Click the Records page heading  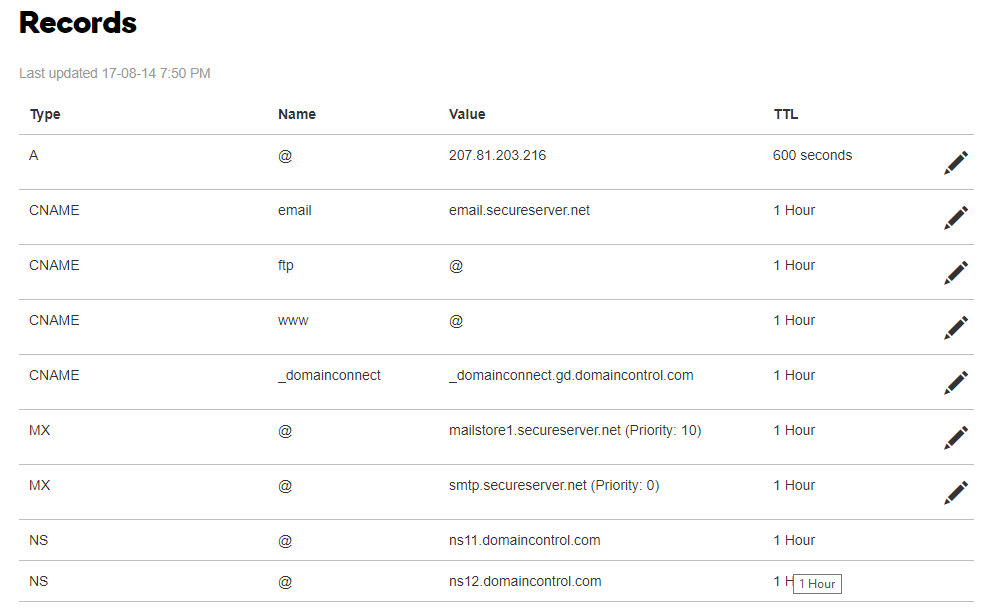pyautogui.click(x=77, y=23)
